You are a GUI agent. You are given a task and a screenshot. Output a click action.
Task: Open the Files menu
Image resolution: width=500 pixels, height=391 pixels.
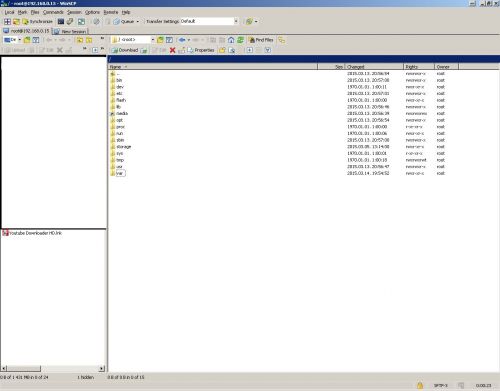35,12
